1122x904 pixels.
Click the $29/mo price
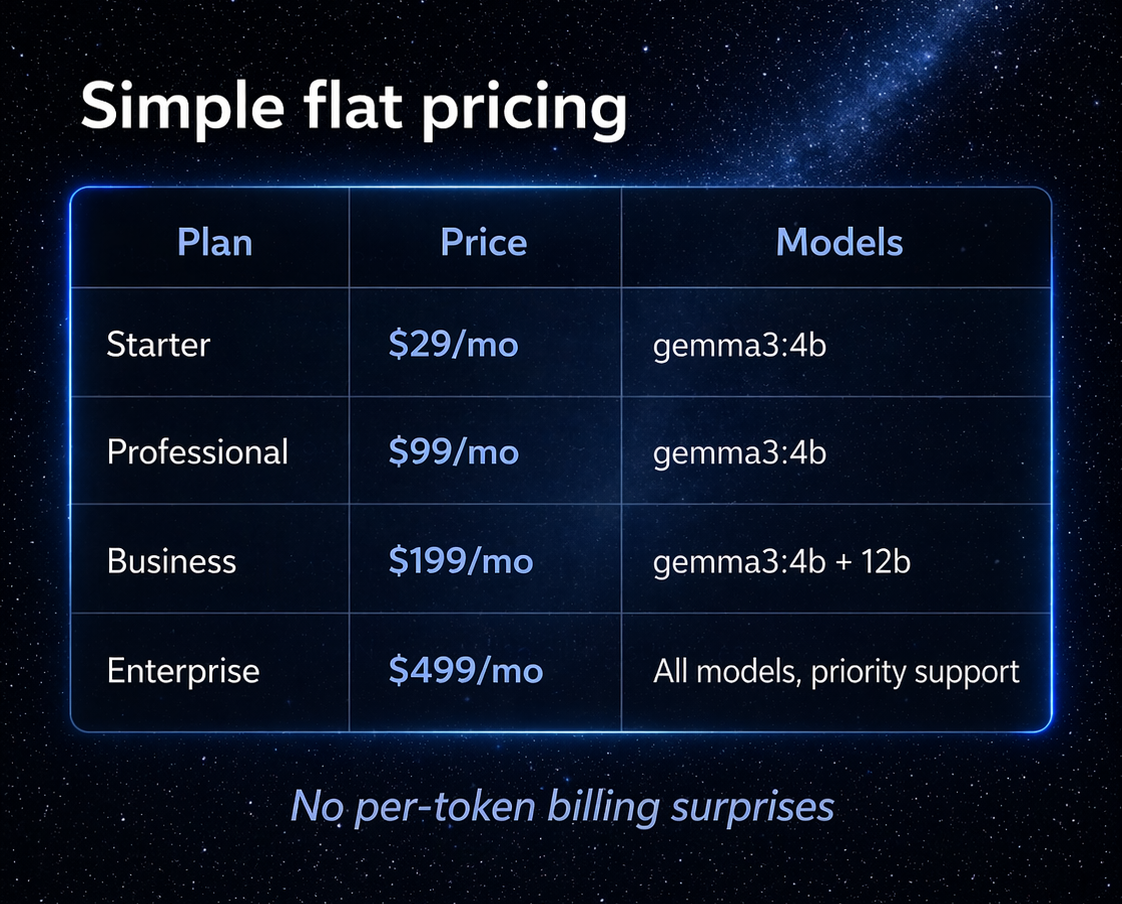454,344
